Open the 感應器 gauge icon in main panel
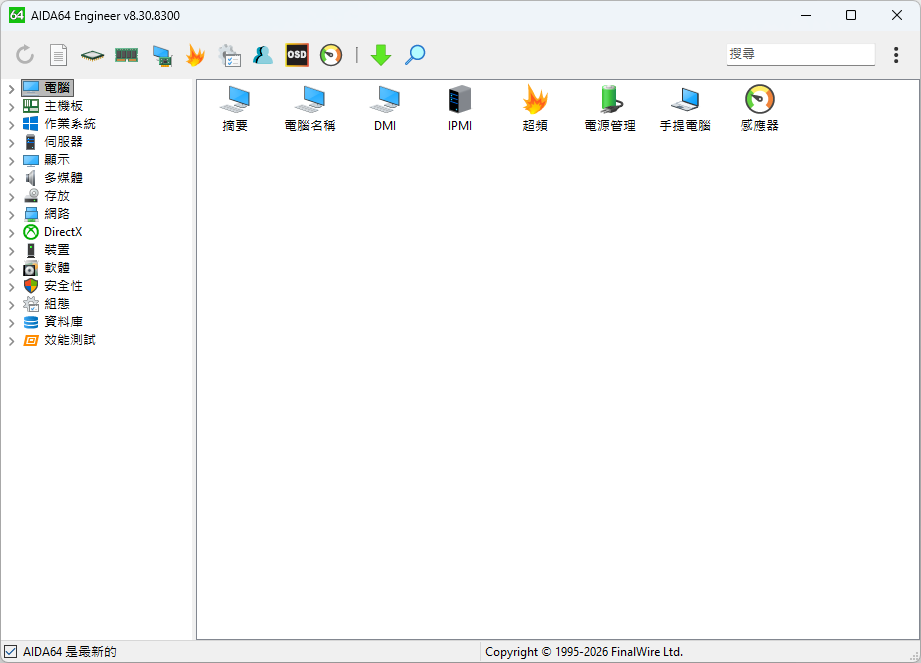921x663 pixels. coord(760,99)
